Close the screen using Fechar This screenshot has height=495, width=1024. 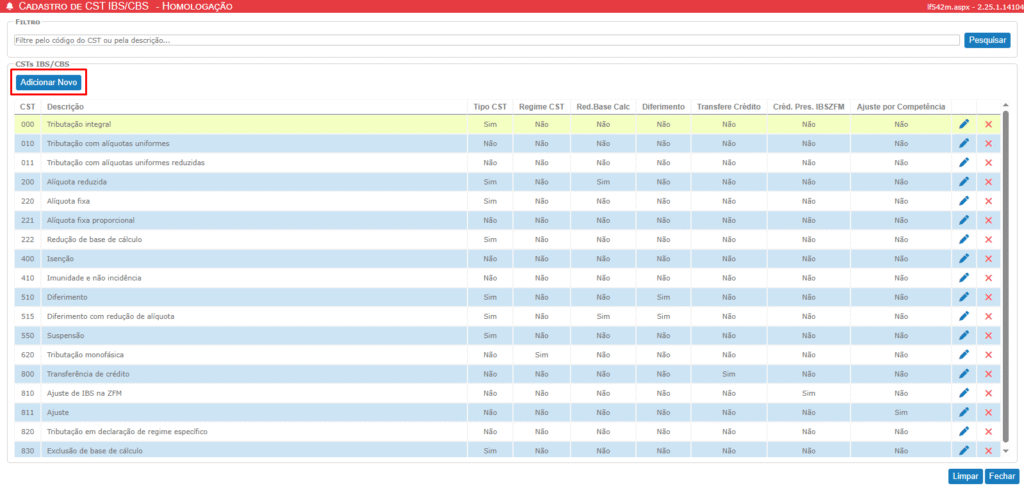pos(999,477)
